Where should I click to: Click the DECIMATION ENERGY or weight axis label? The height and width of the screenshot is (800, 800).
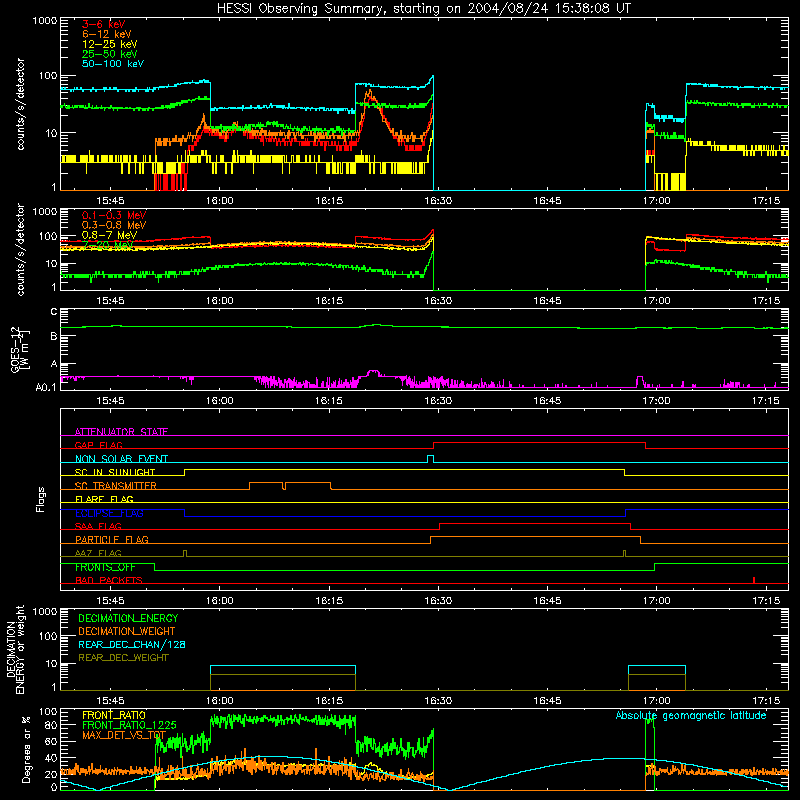coord(15,649)
